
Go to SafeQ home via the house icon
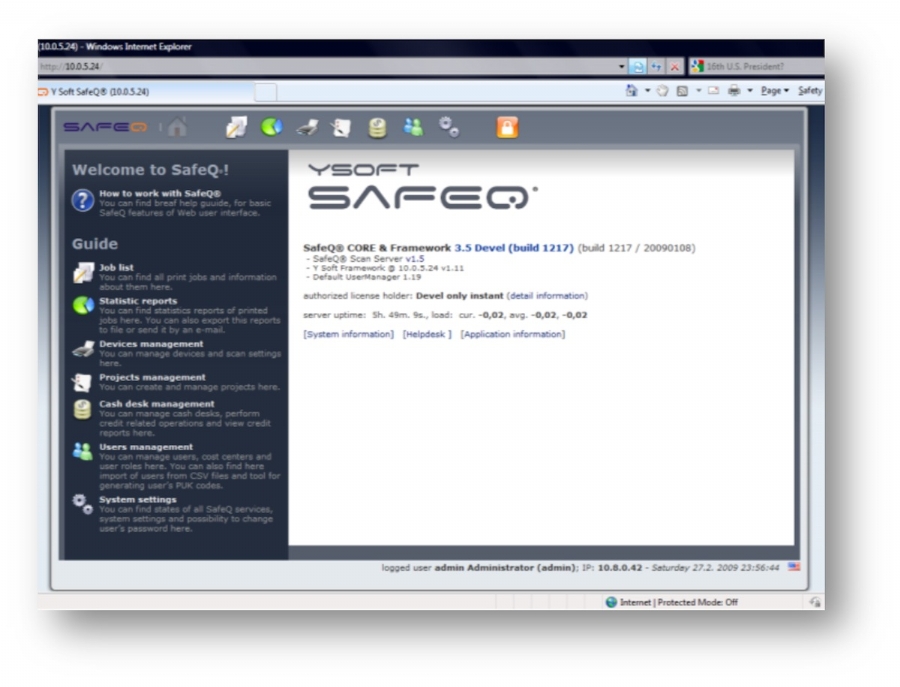tap(177, 127)
